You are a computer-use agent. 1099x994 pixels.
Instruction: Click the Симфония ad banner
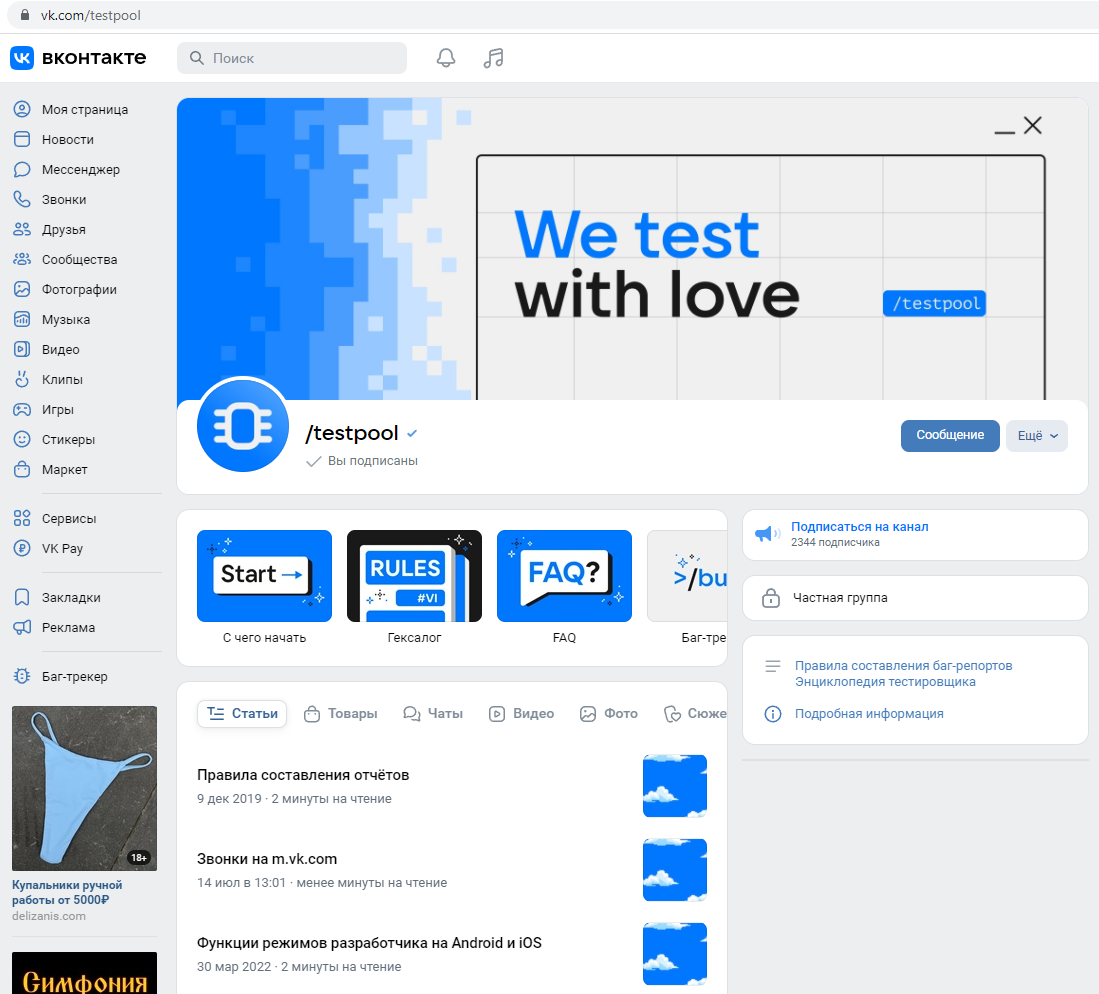pos(84,973)
